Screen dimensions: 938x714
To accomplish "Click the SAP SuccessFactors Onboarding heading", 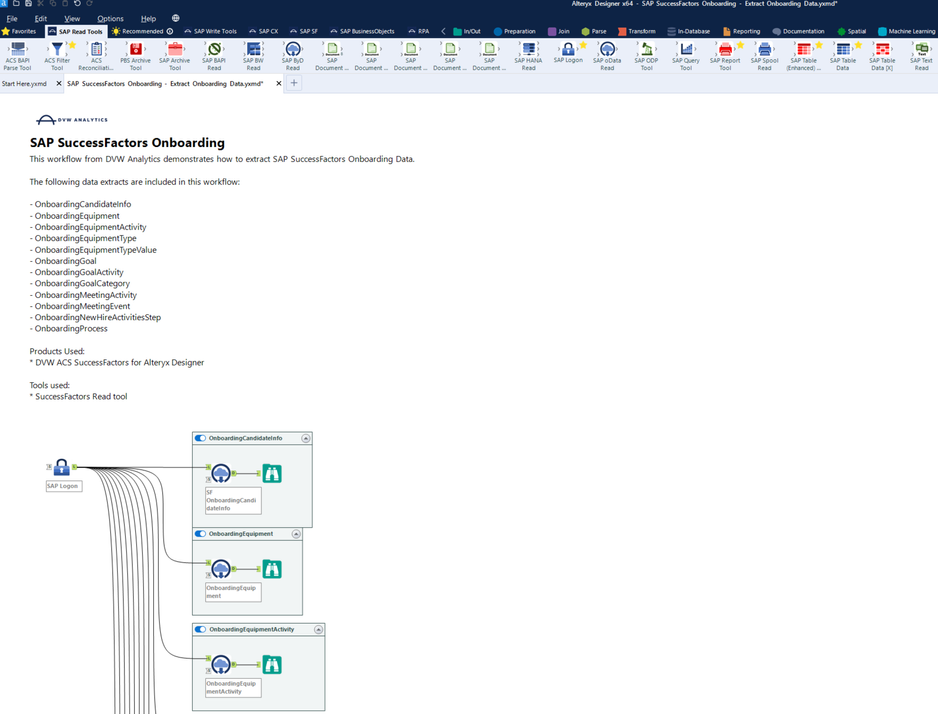I will coord(127,142).
